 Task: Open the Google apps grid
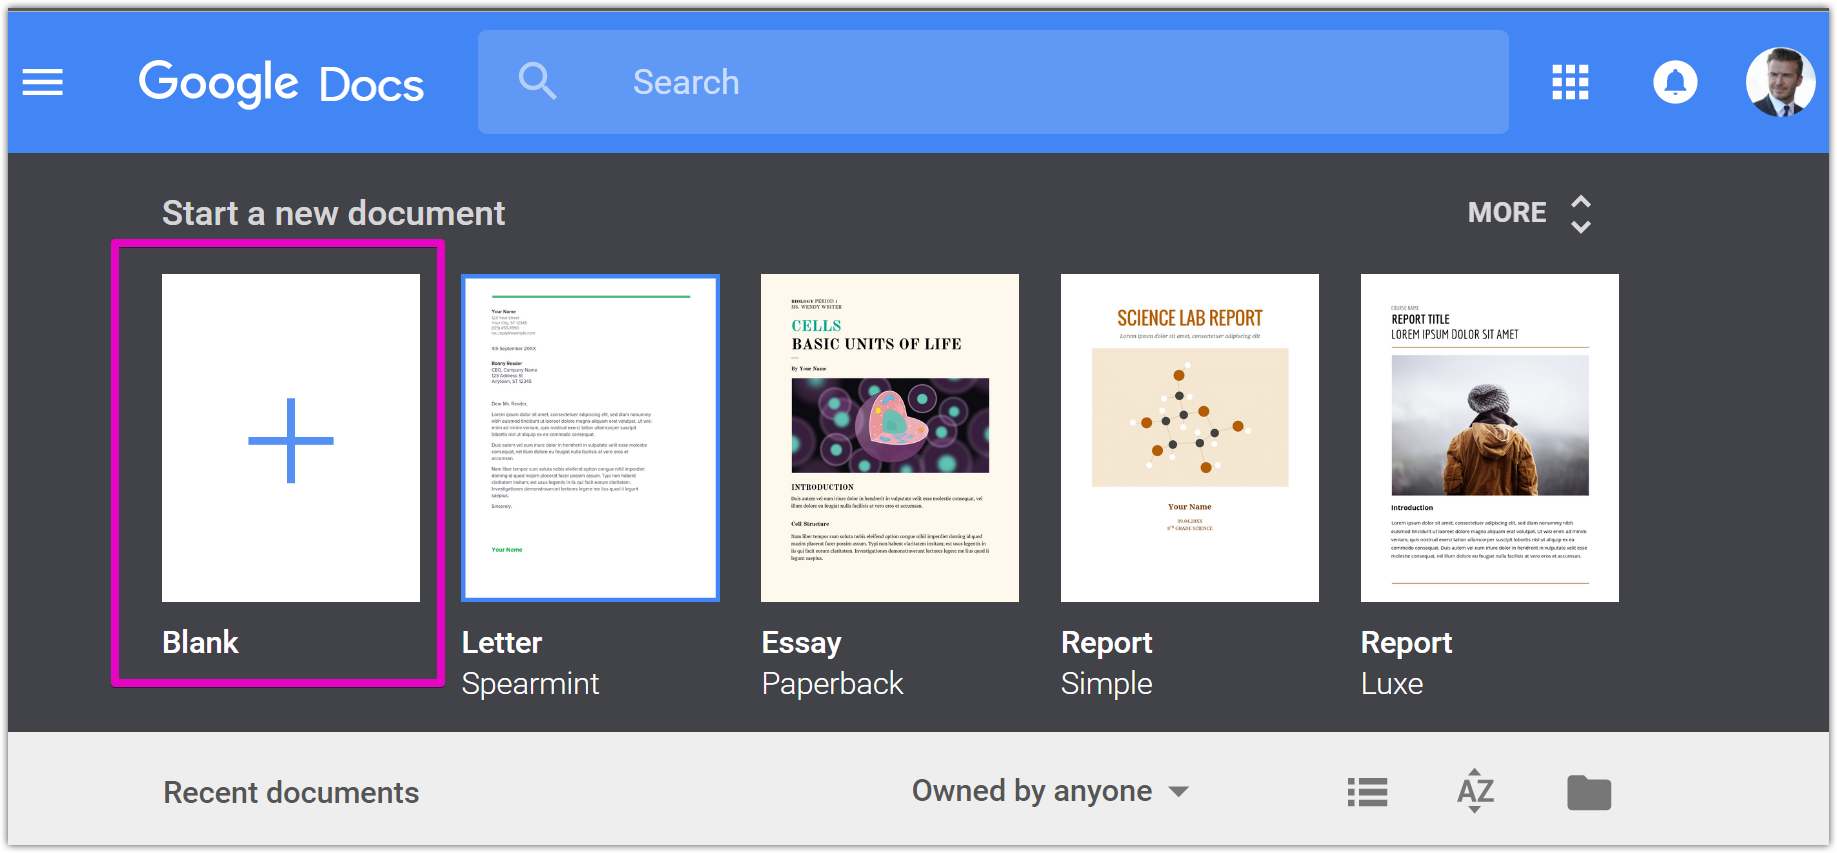1570,82
